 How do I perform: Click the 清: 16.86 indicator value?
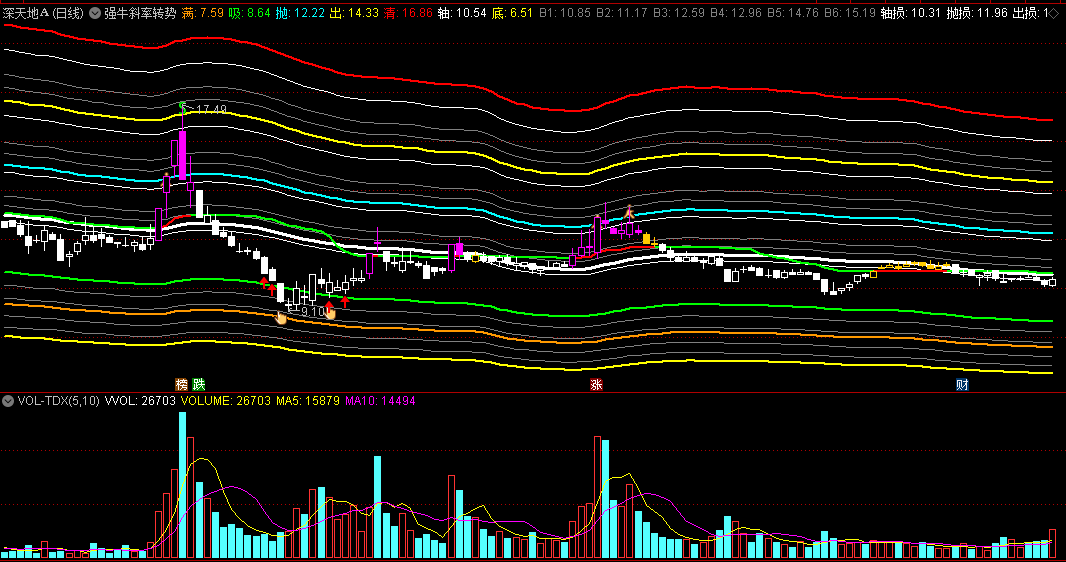(408, 12)
